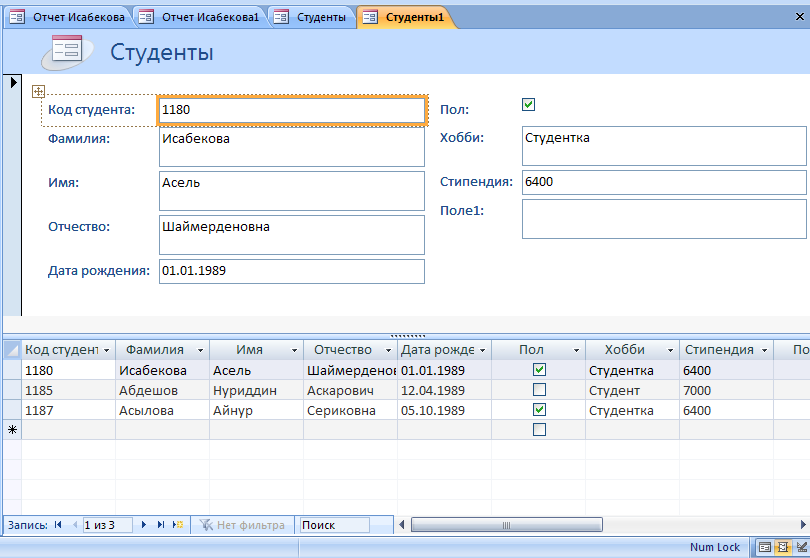Viewport: 810px width, 558px height.
Task: Toggle the Пол checkbox in form
Action: click(529, 104)
